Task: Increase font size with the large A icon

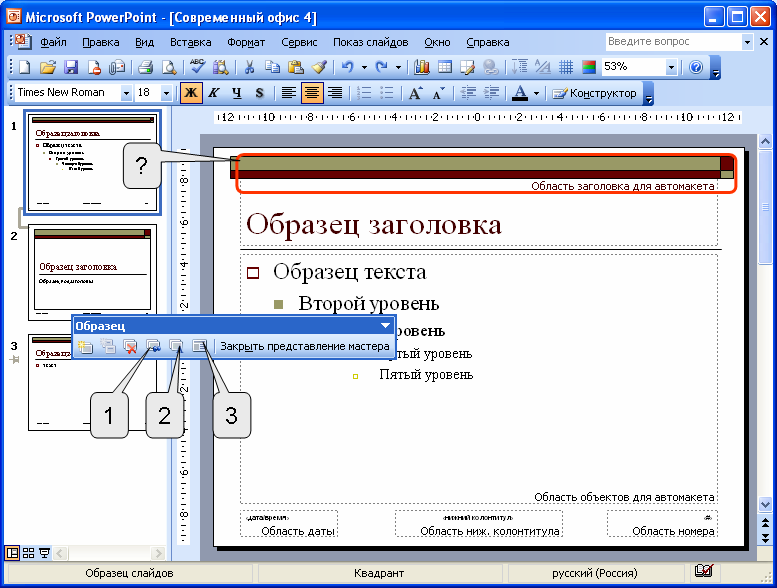Action: pos(415,93)
